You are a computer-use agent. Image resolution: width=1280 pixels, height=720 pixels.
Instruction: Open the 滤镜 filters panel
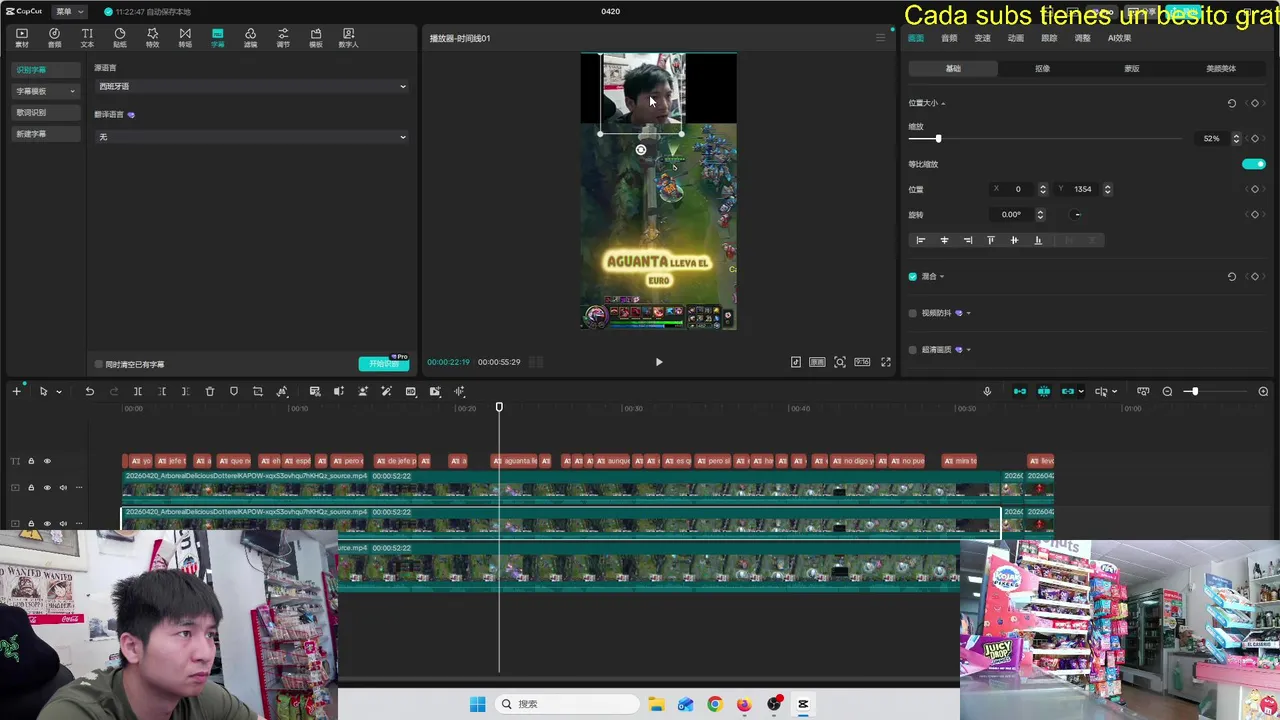(x=250, y=38)
